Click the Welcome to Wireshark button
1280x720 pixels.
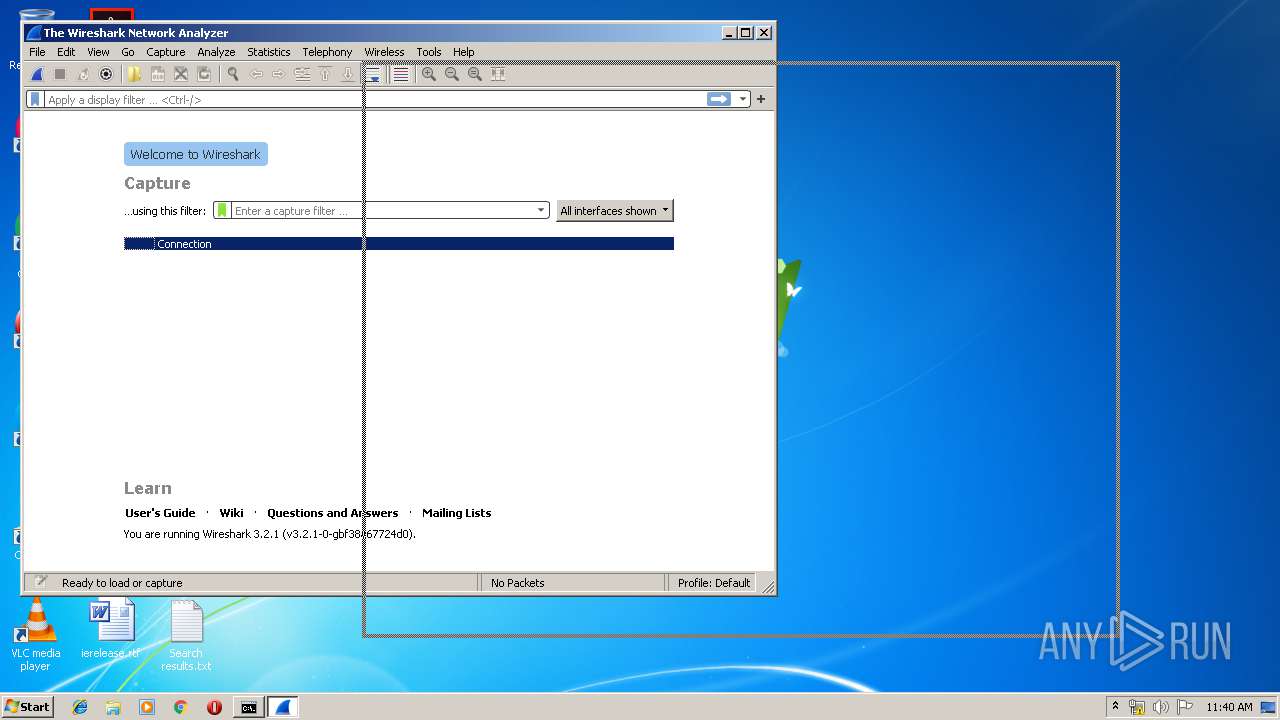[x=196, y=154]
